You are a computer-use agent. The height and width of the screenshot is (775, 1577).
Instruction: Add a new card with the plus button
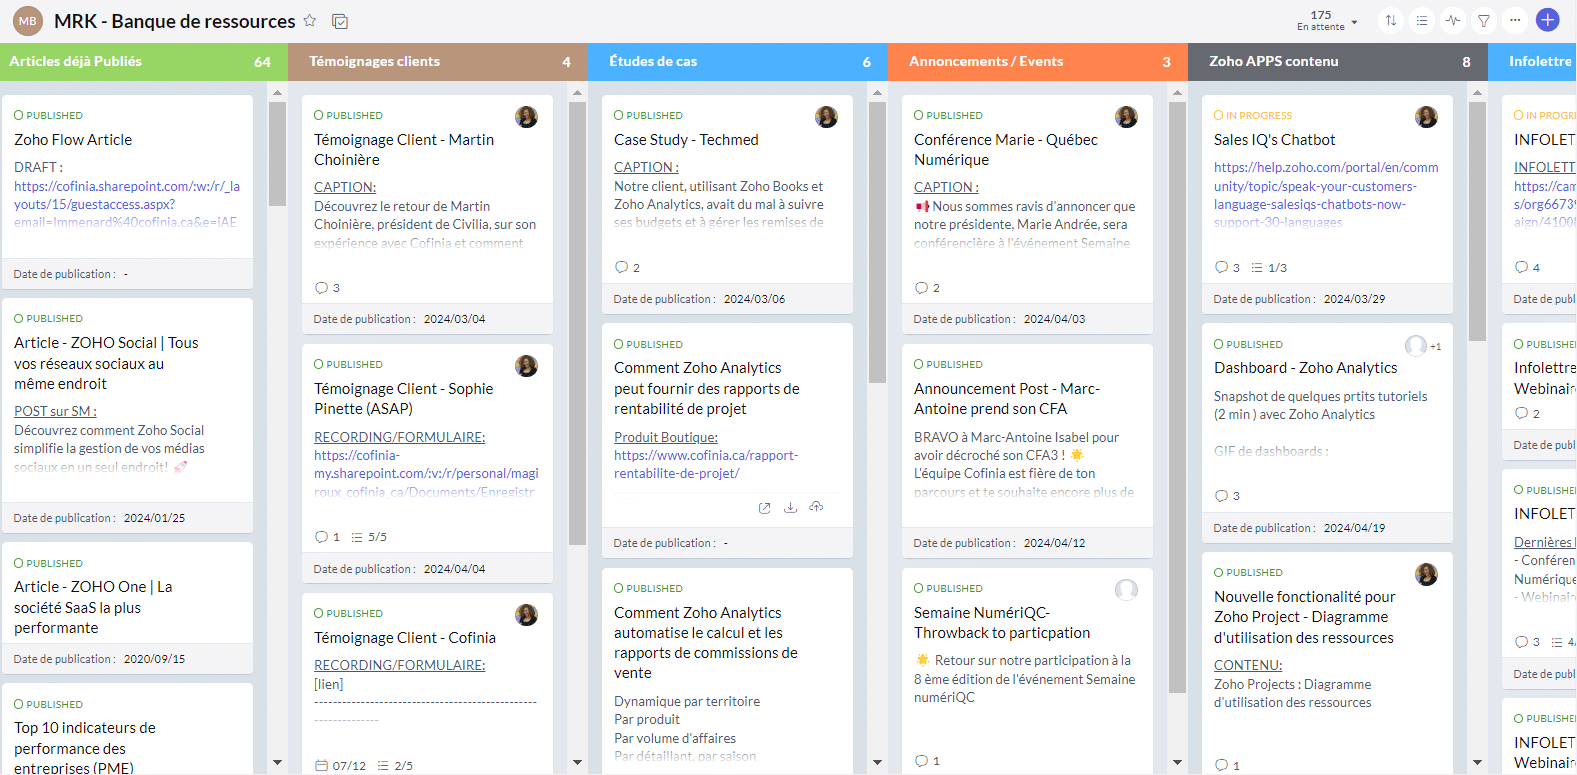pyautogui.click(x=1548, y=20)
